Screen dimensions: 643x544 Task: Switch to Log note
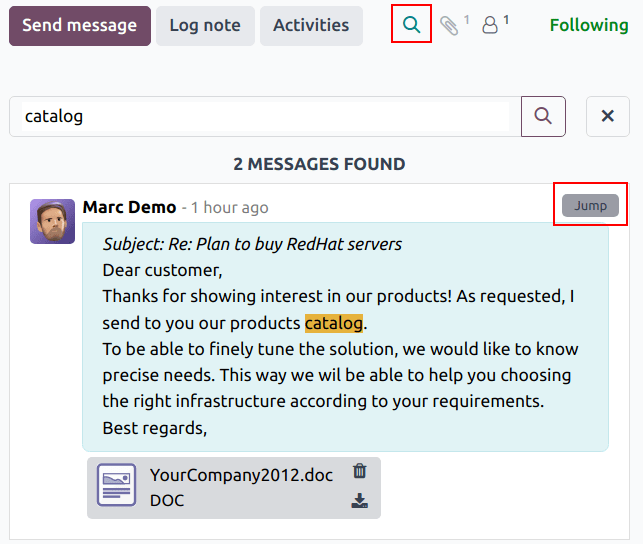(x=205, y=25)
